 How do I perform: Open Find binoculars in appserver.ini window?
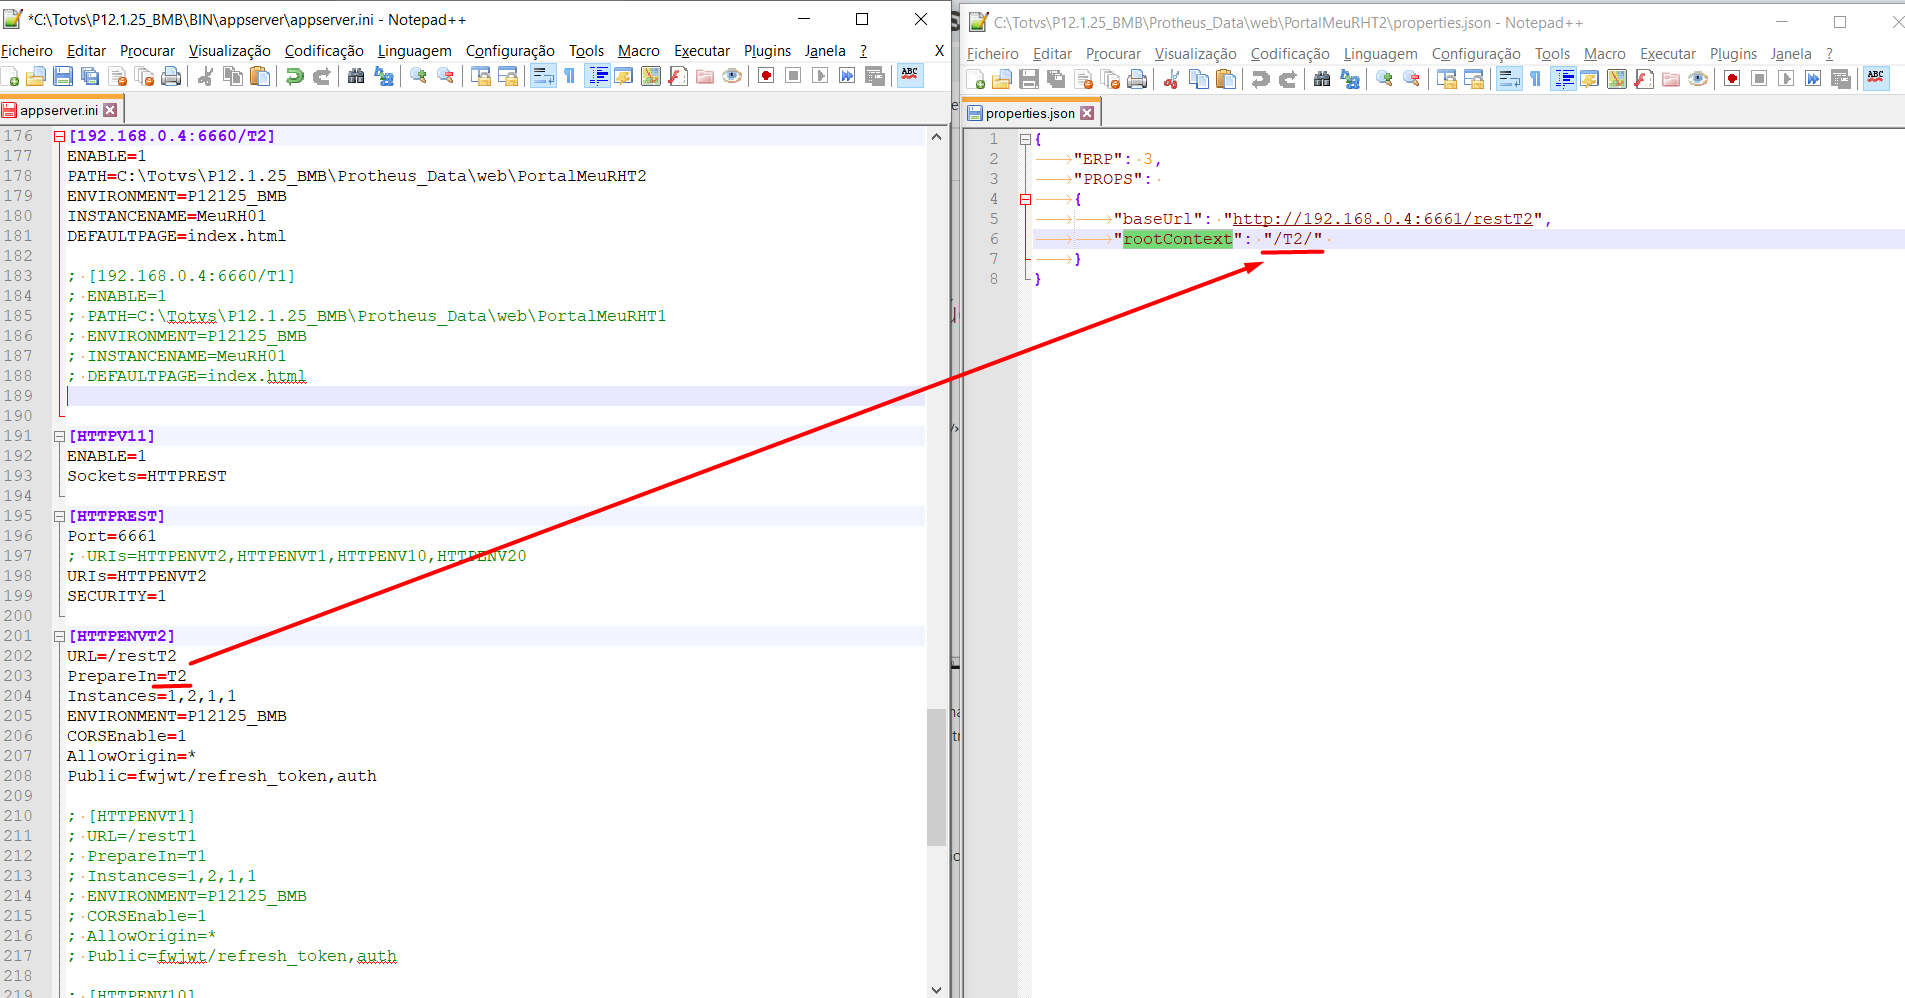coord(356,76)
